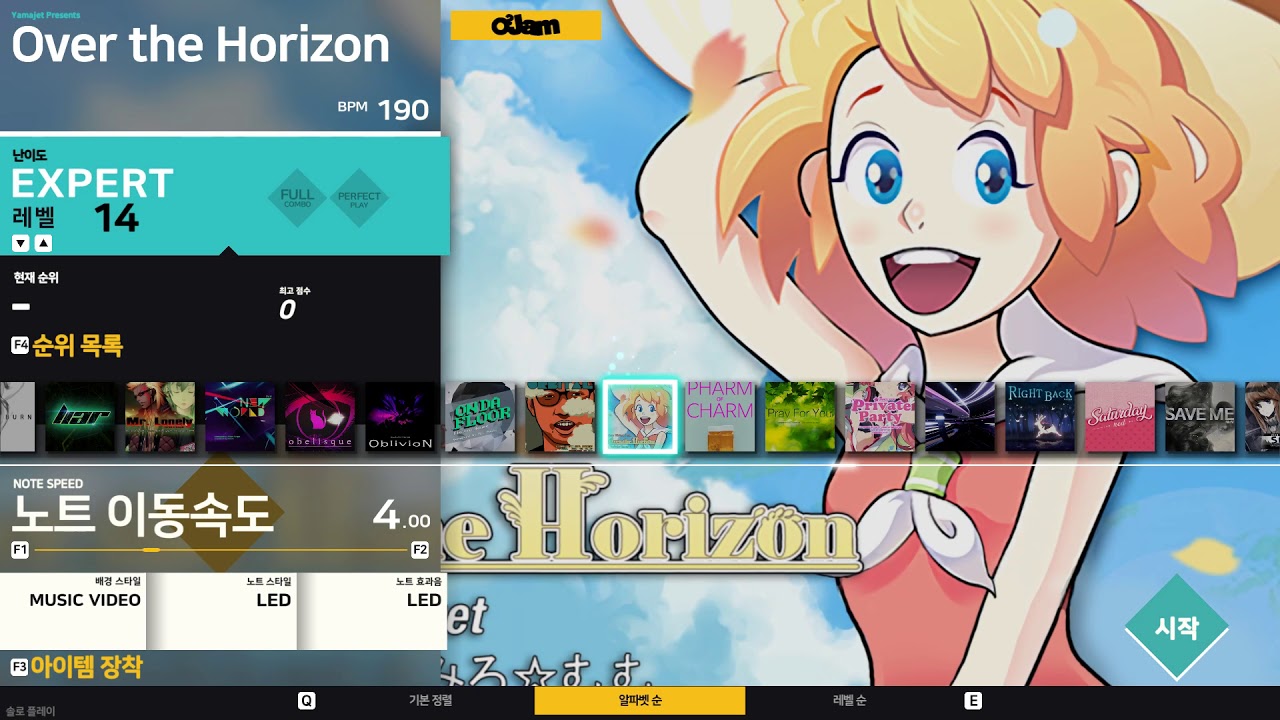Image resolution: width=1280 pixels, height=720 pixels.
Task: Click the PERFECT PLAY diamond badge
Action: tap(359, 198)
